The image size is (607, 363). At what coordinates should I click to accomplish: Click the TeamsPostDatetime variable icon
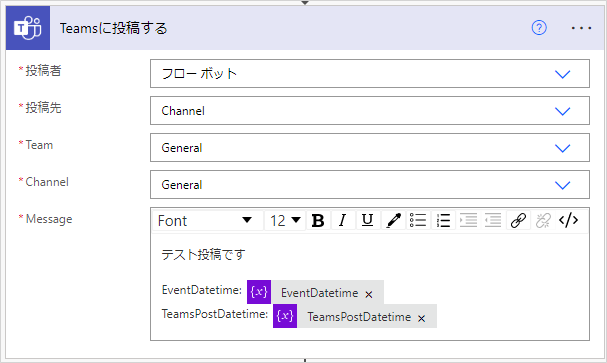pyautogui.click(x=285, y=316)
